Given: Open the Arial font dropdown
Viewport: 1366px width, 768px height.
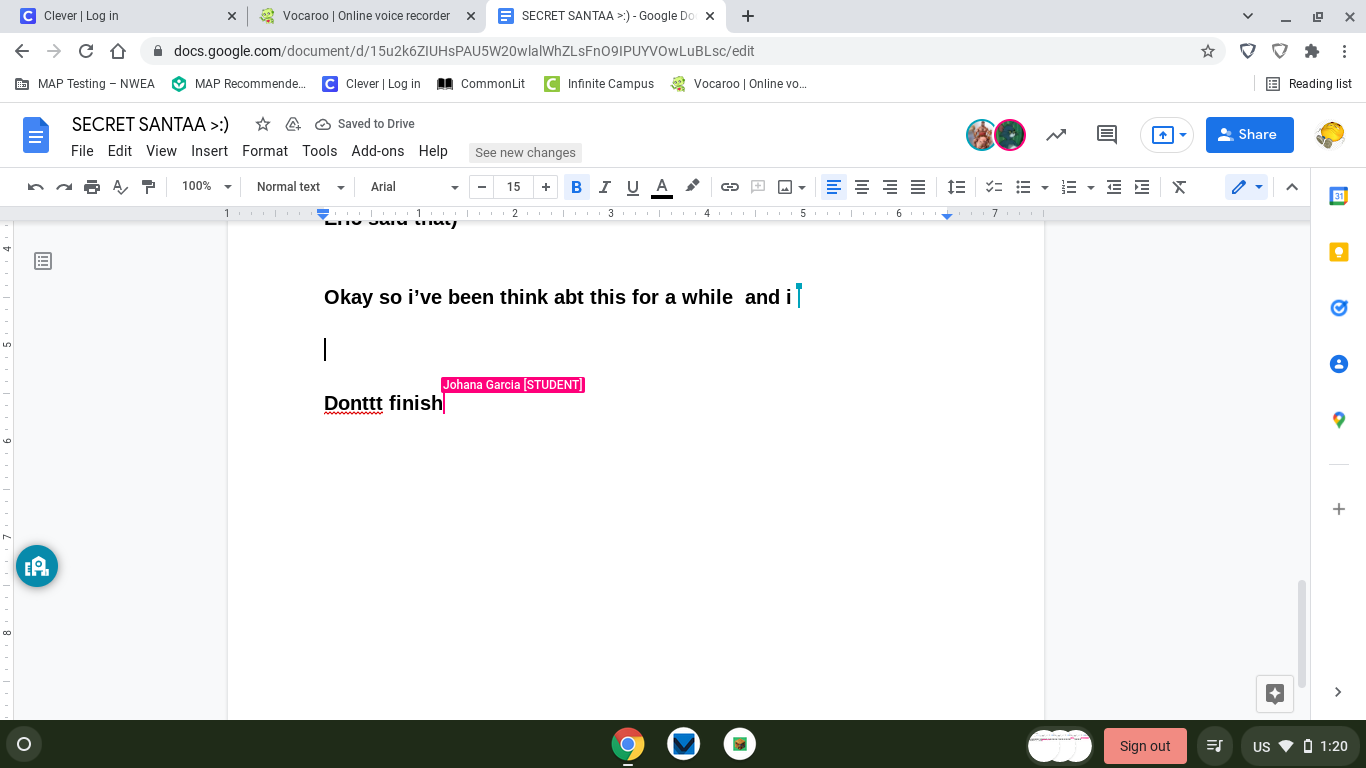Looking at the screenshot, I should [414, 187].
